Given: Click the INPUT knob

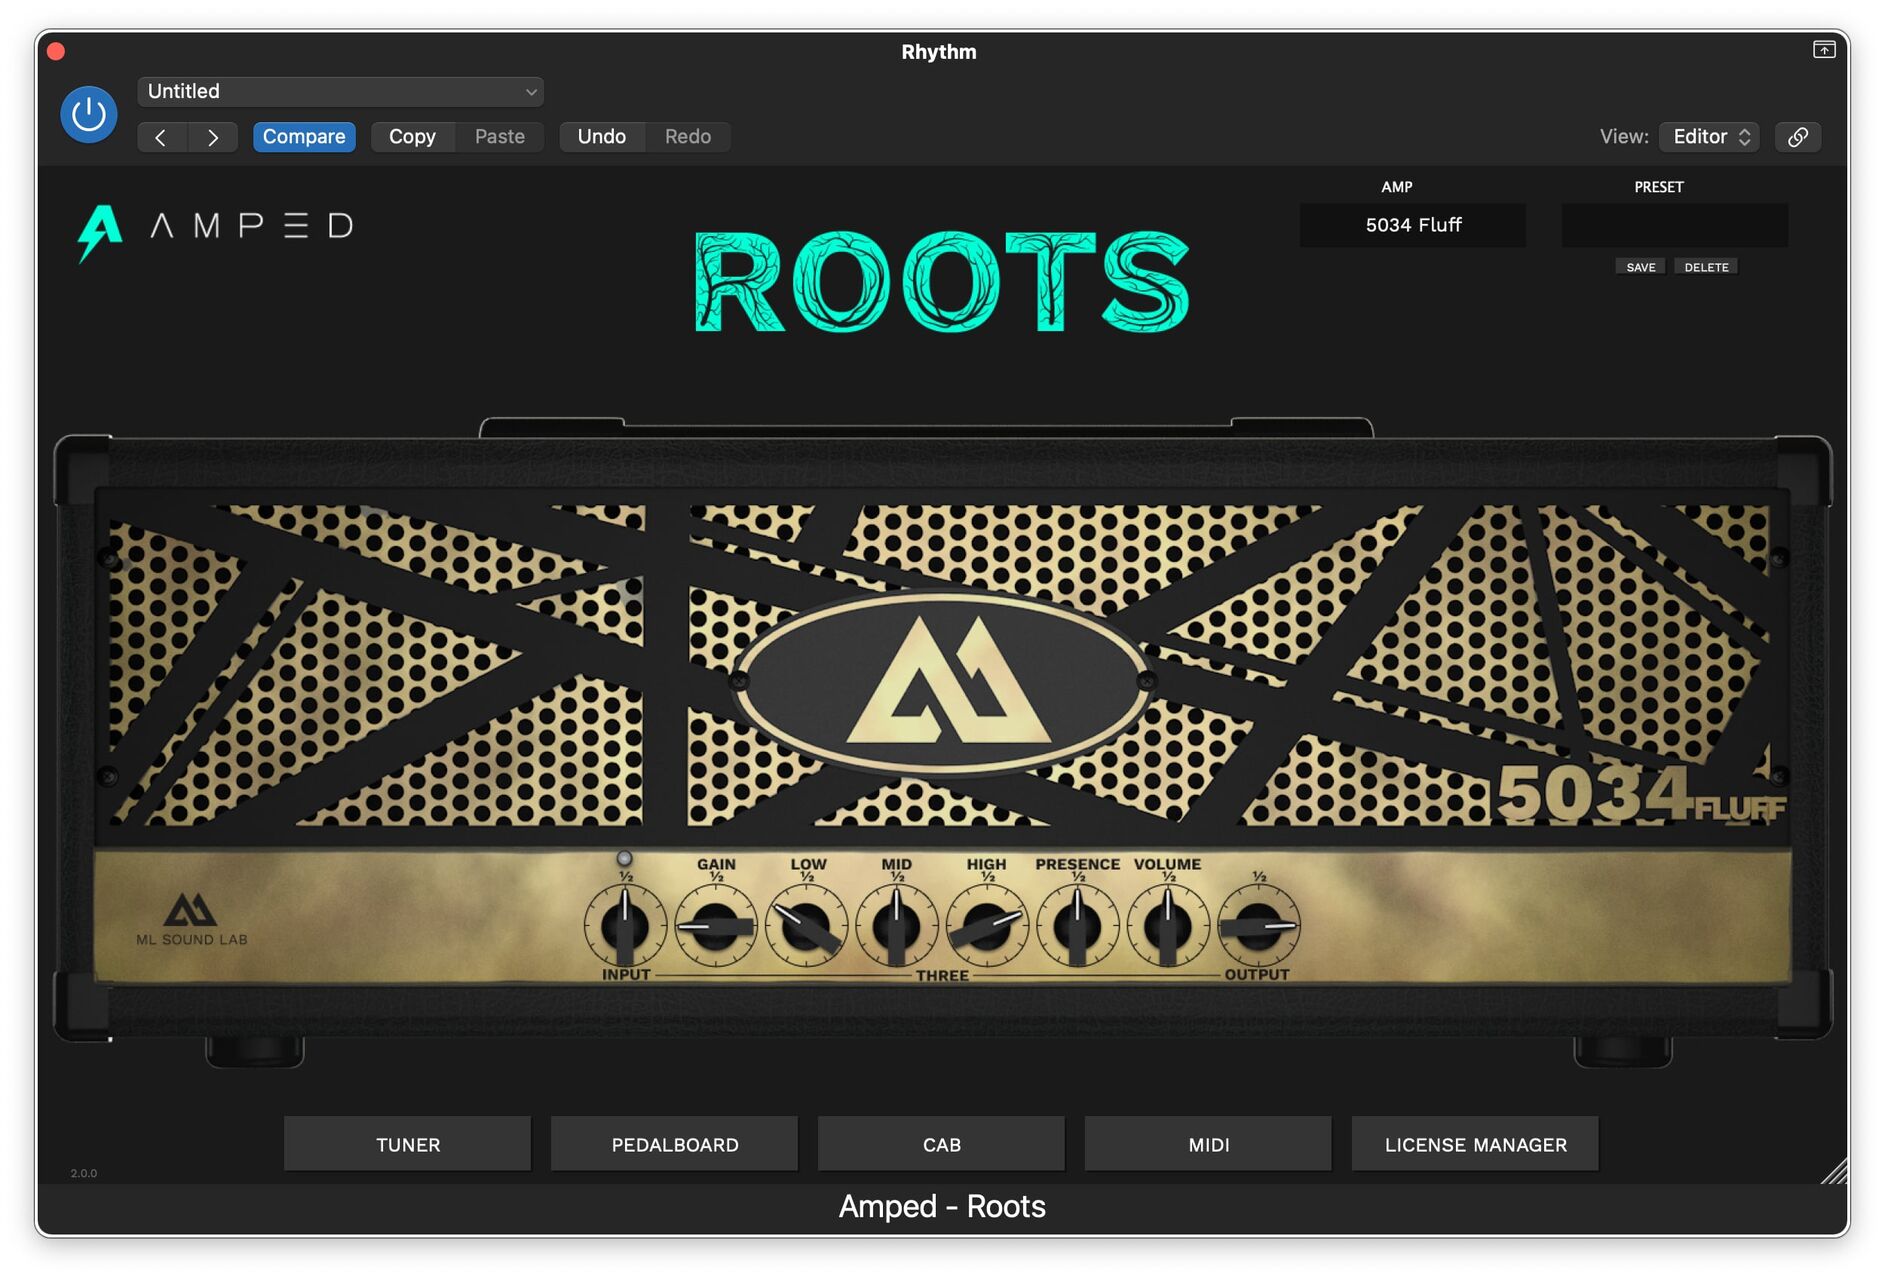Looking at the screenshot, I should 625,925.
